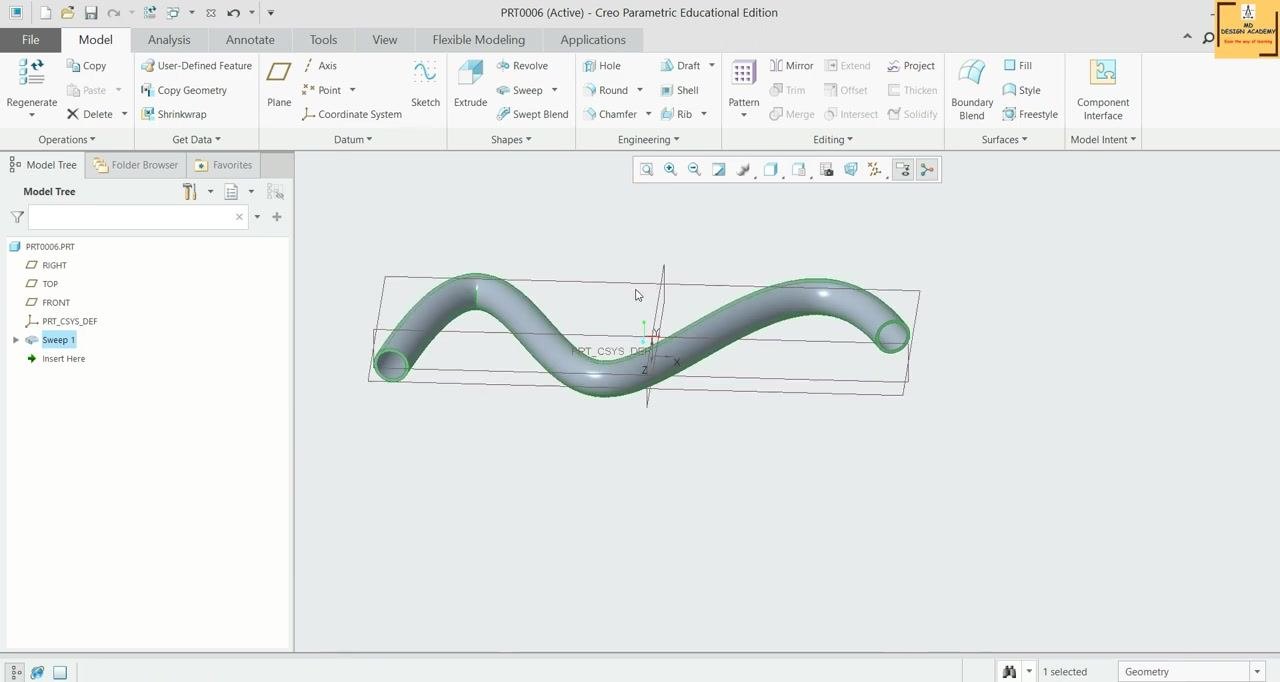Create a datum Plane

point(279,83)
